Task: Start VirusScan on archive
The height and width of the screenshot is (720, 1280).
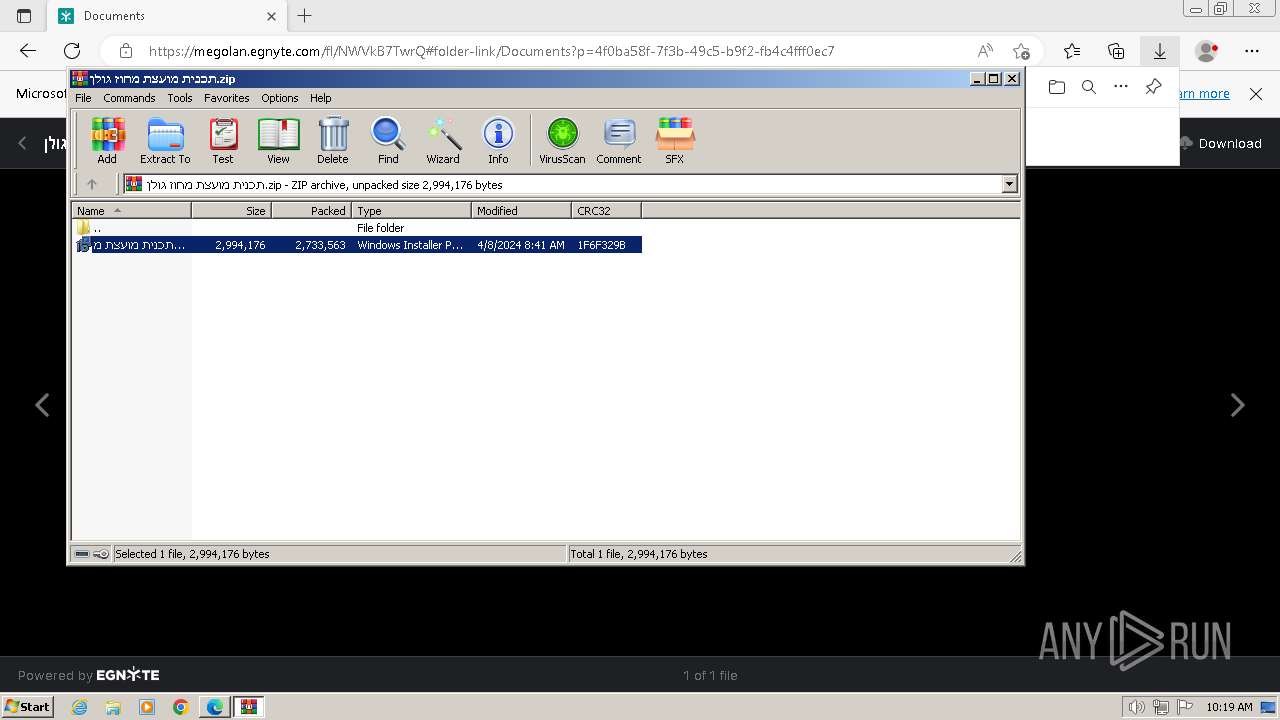Action: tap(562, 141)
